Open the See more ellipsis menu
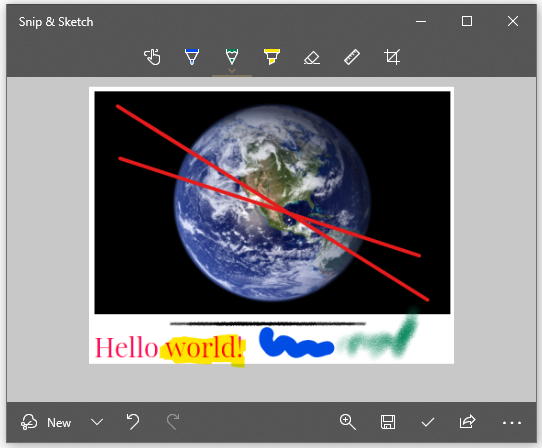Image resolution: width=542 pixels, height=448 pixels. [512, 422]
